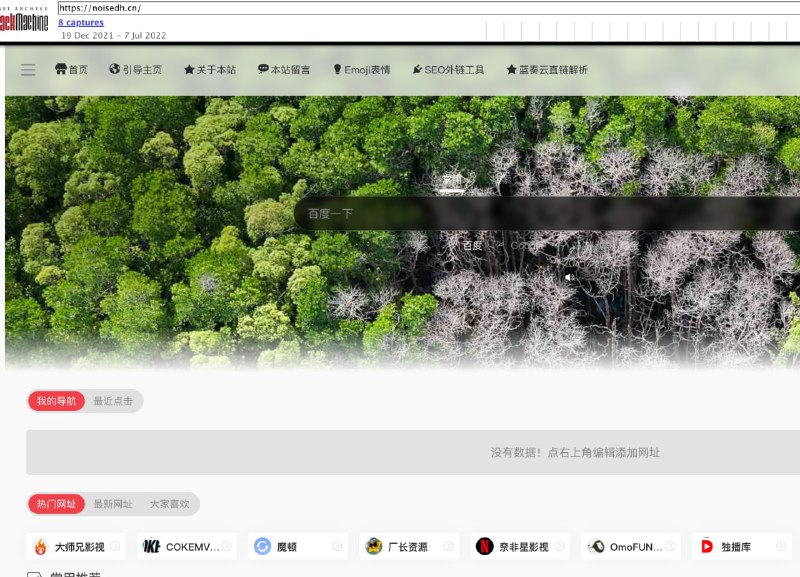The image size is (800, 577).
Task: Click the flame icon of 大师兄影视
Action: pyautogui.click(x=40, y=546)
